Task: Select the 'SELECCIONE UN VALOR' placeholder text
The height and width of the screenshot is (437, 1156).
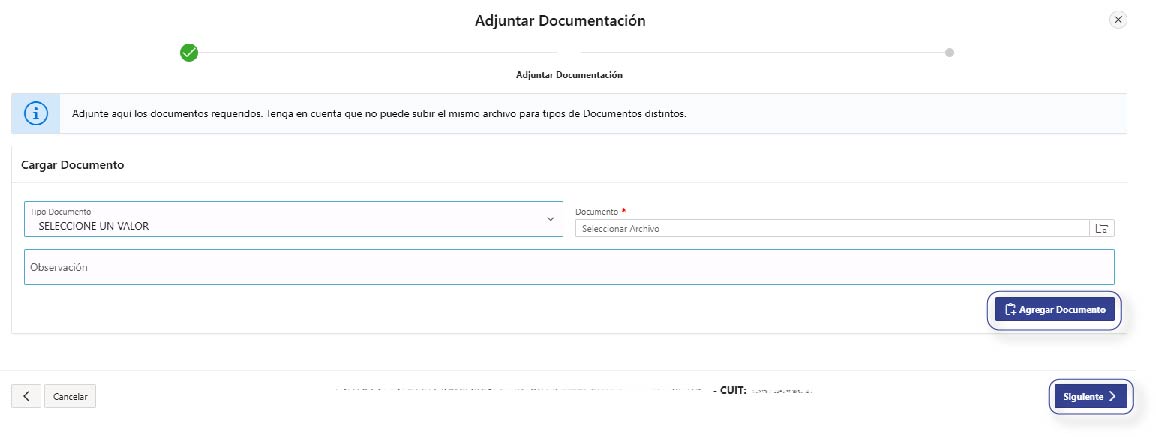Action: pos(93,227)
